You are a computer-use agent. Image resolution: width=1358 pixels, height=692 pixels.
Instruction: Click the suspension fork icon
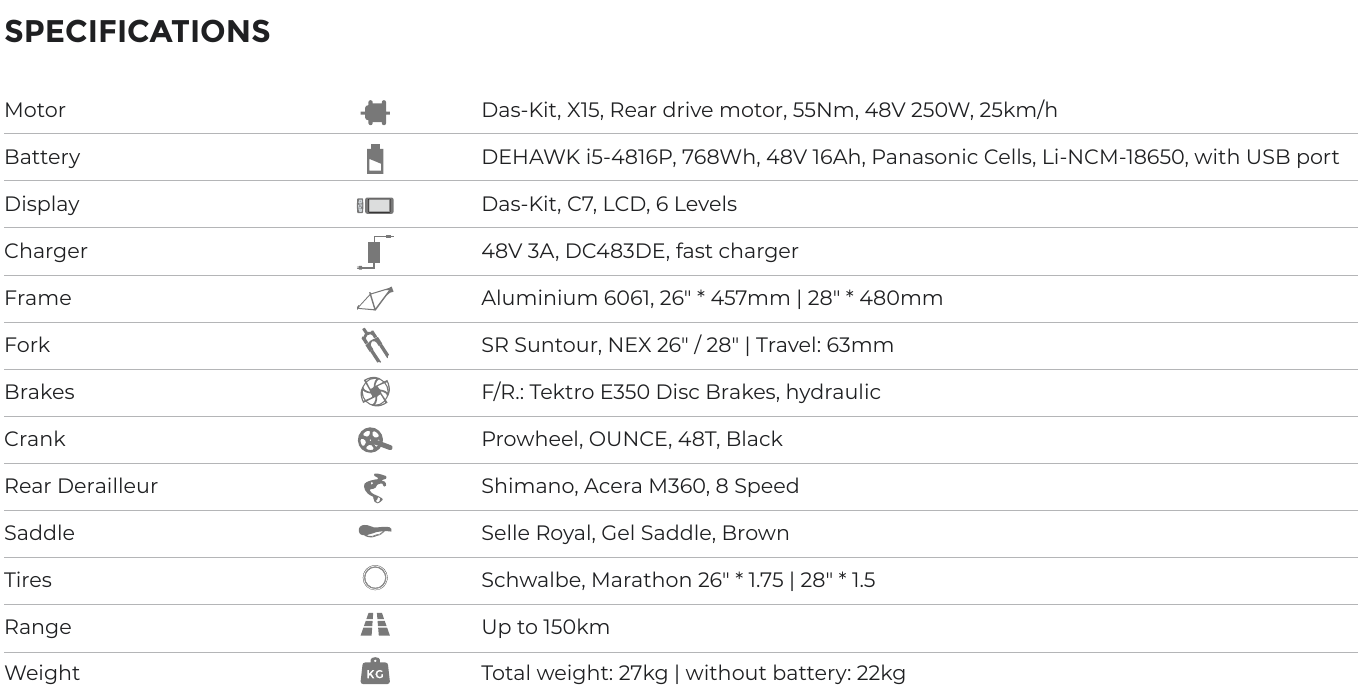point(375,345)
